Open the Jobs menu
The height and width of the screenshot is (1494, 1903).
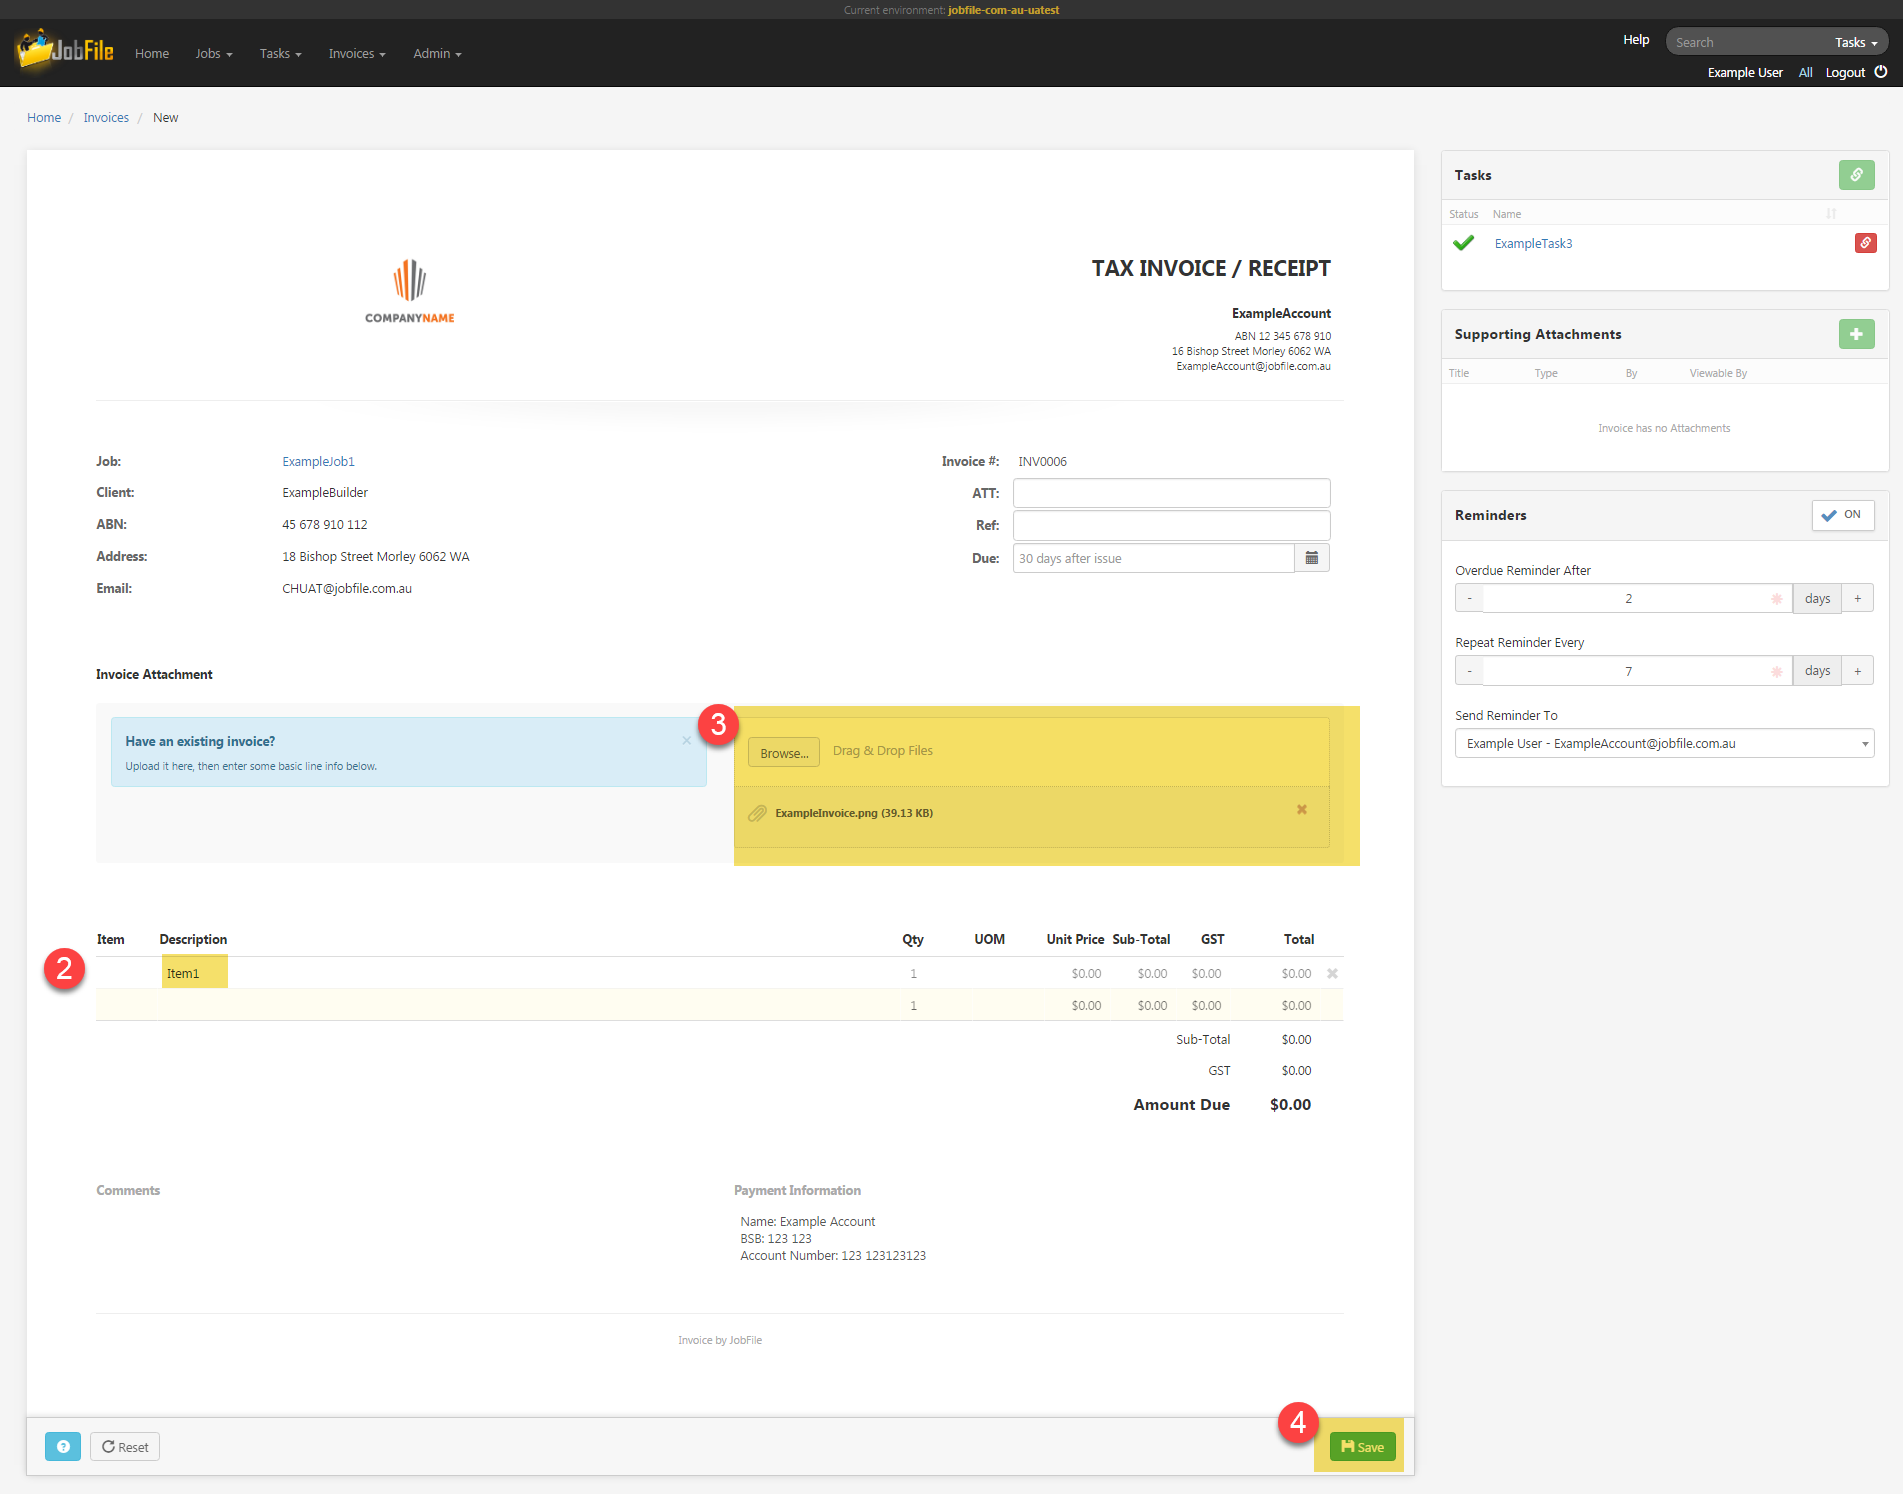[x=214, y=54]
